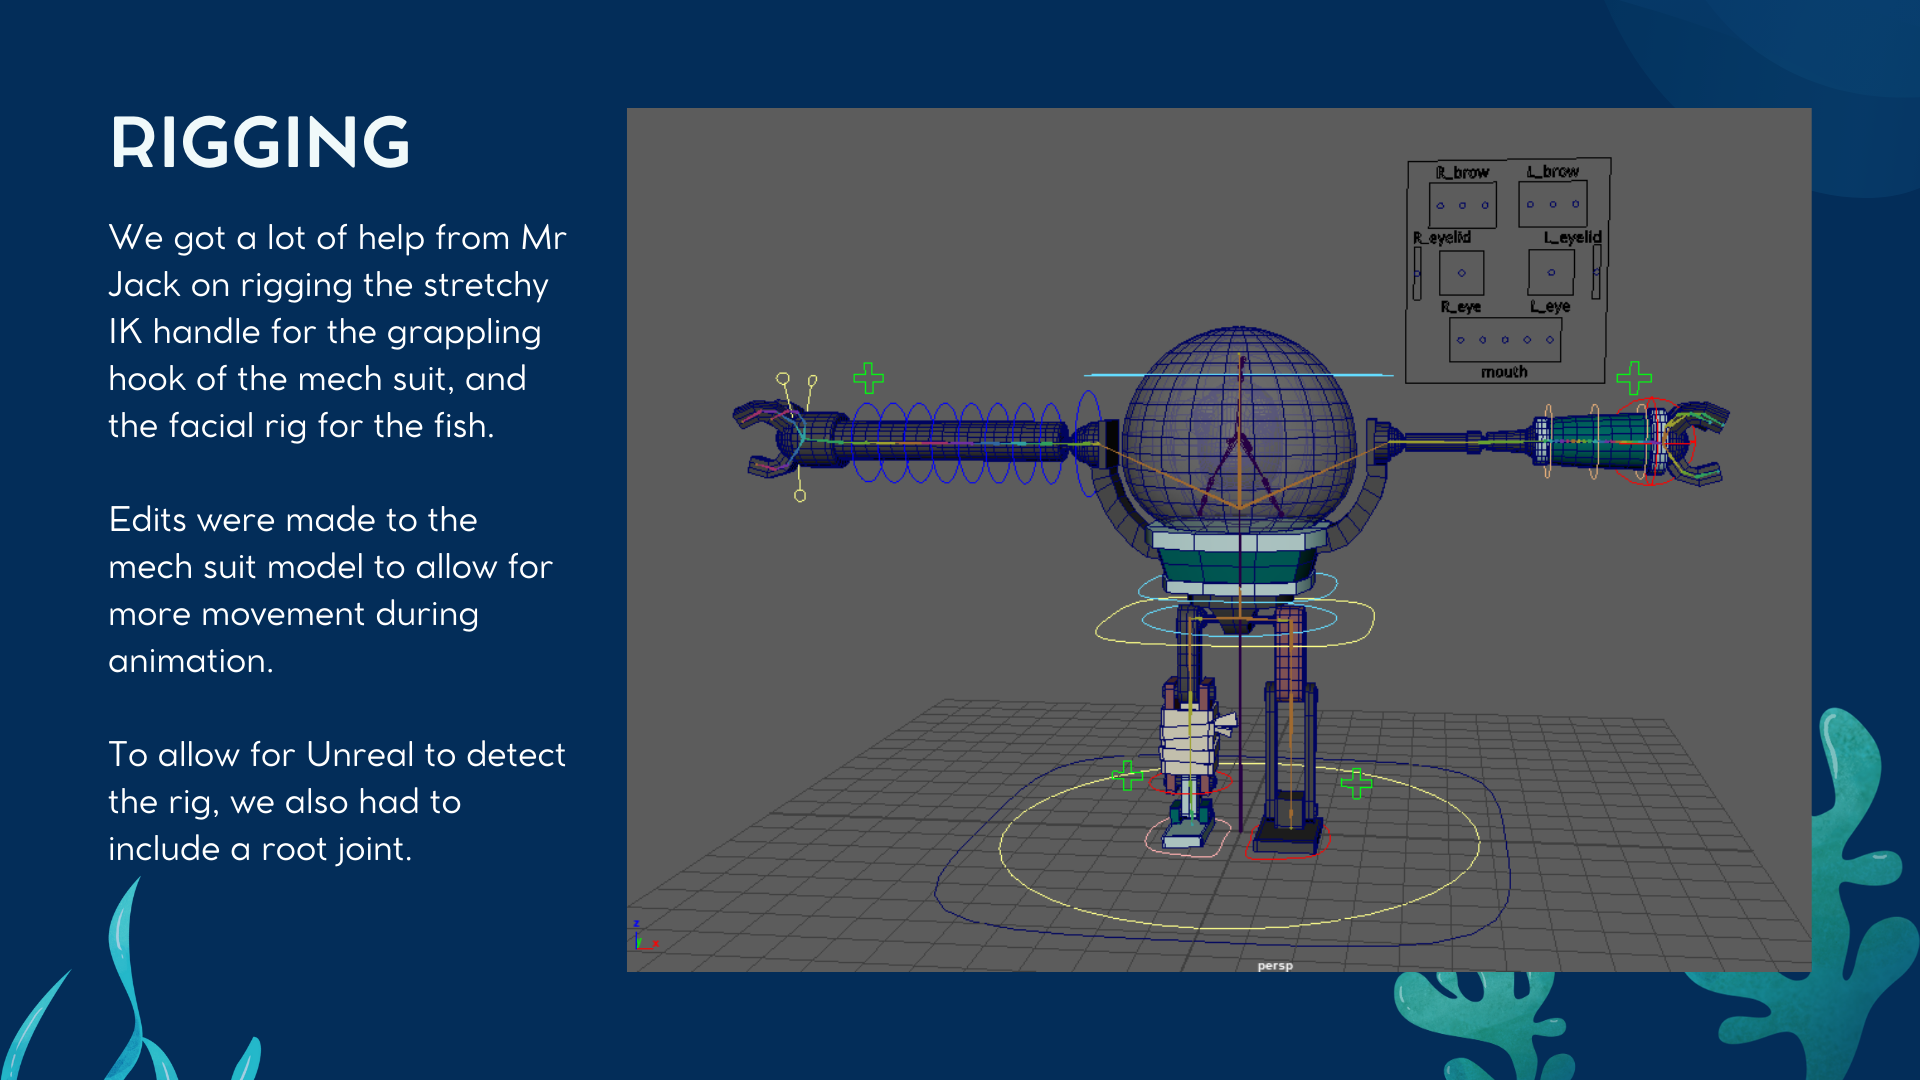Click the R_eyelid vertical slider
1920x1080 pixels.
(1417, 273)
